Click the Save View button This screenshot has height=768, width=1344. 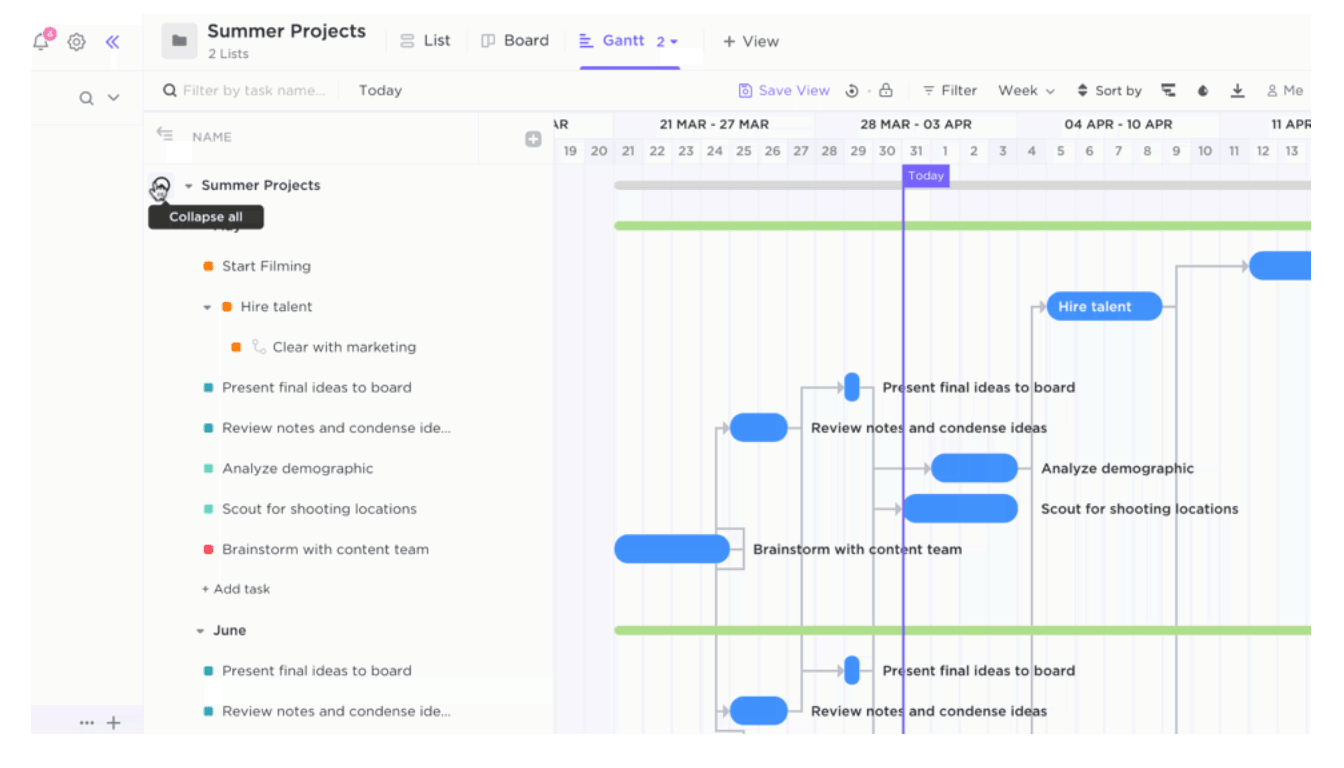point(784,91)
